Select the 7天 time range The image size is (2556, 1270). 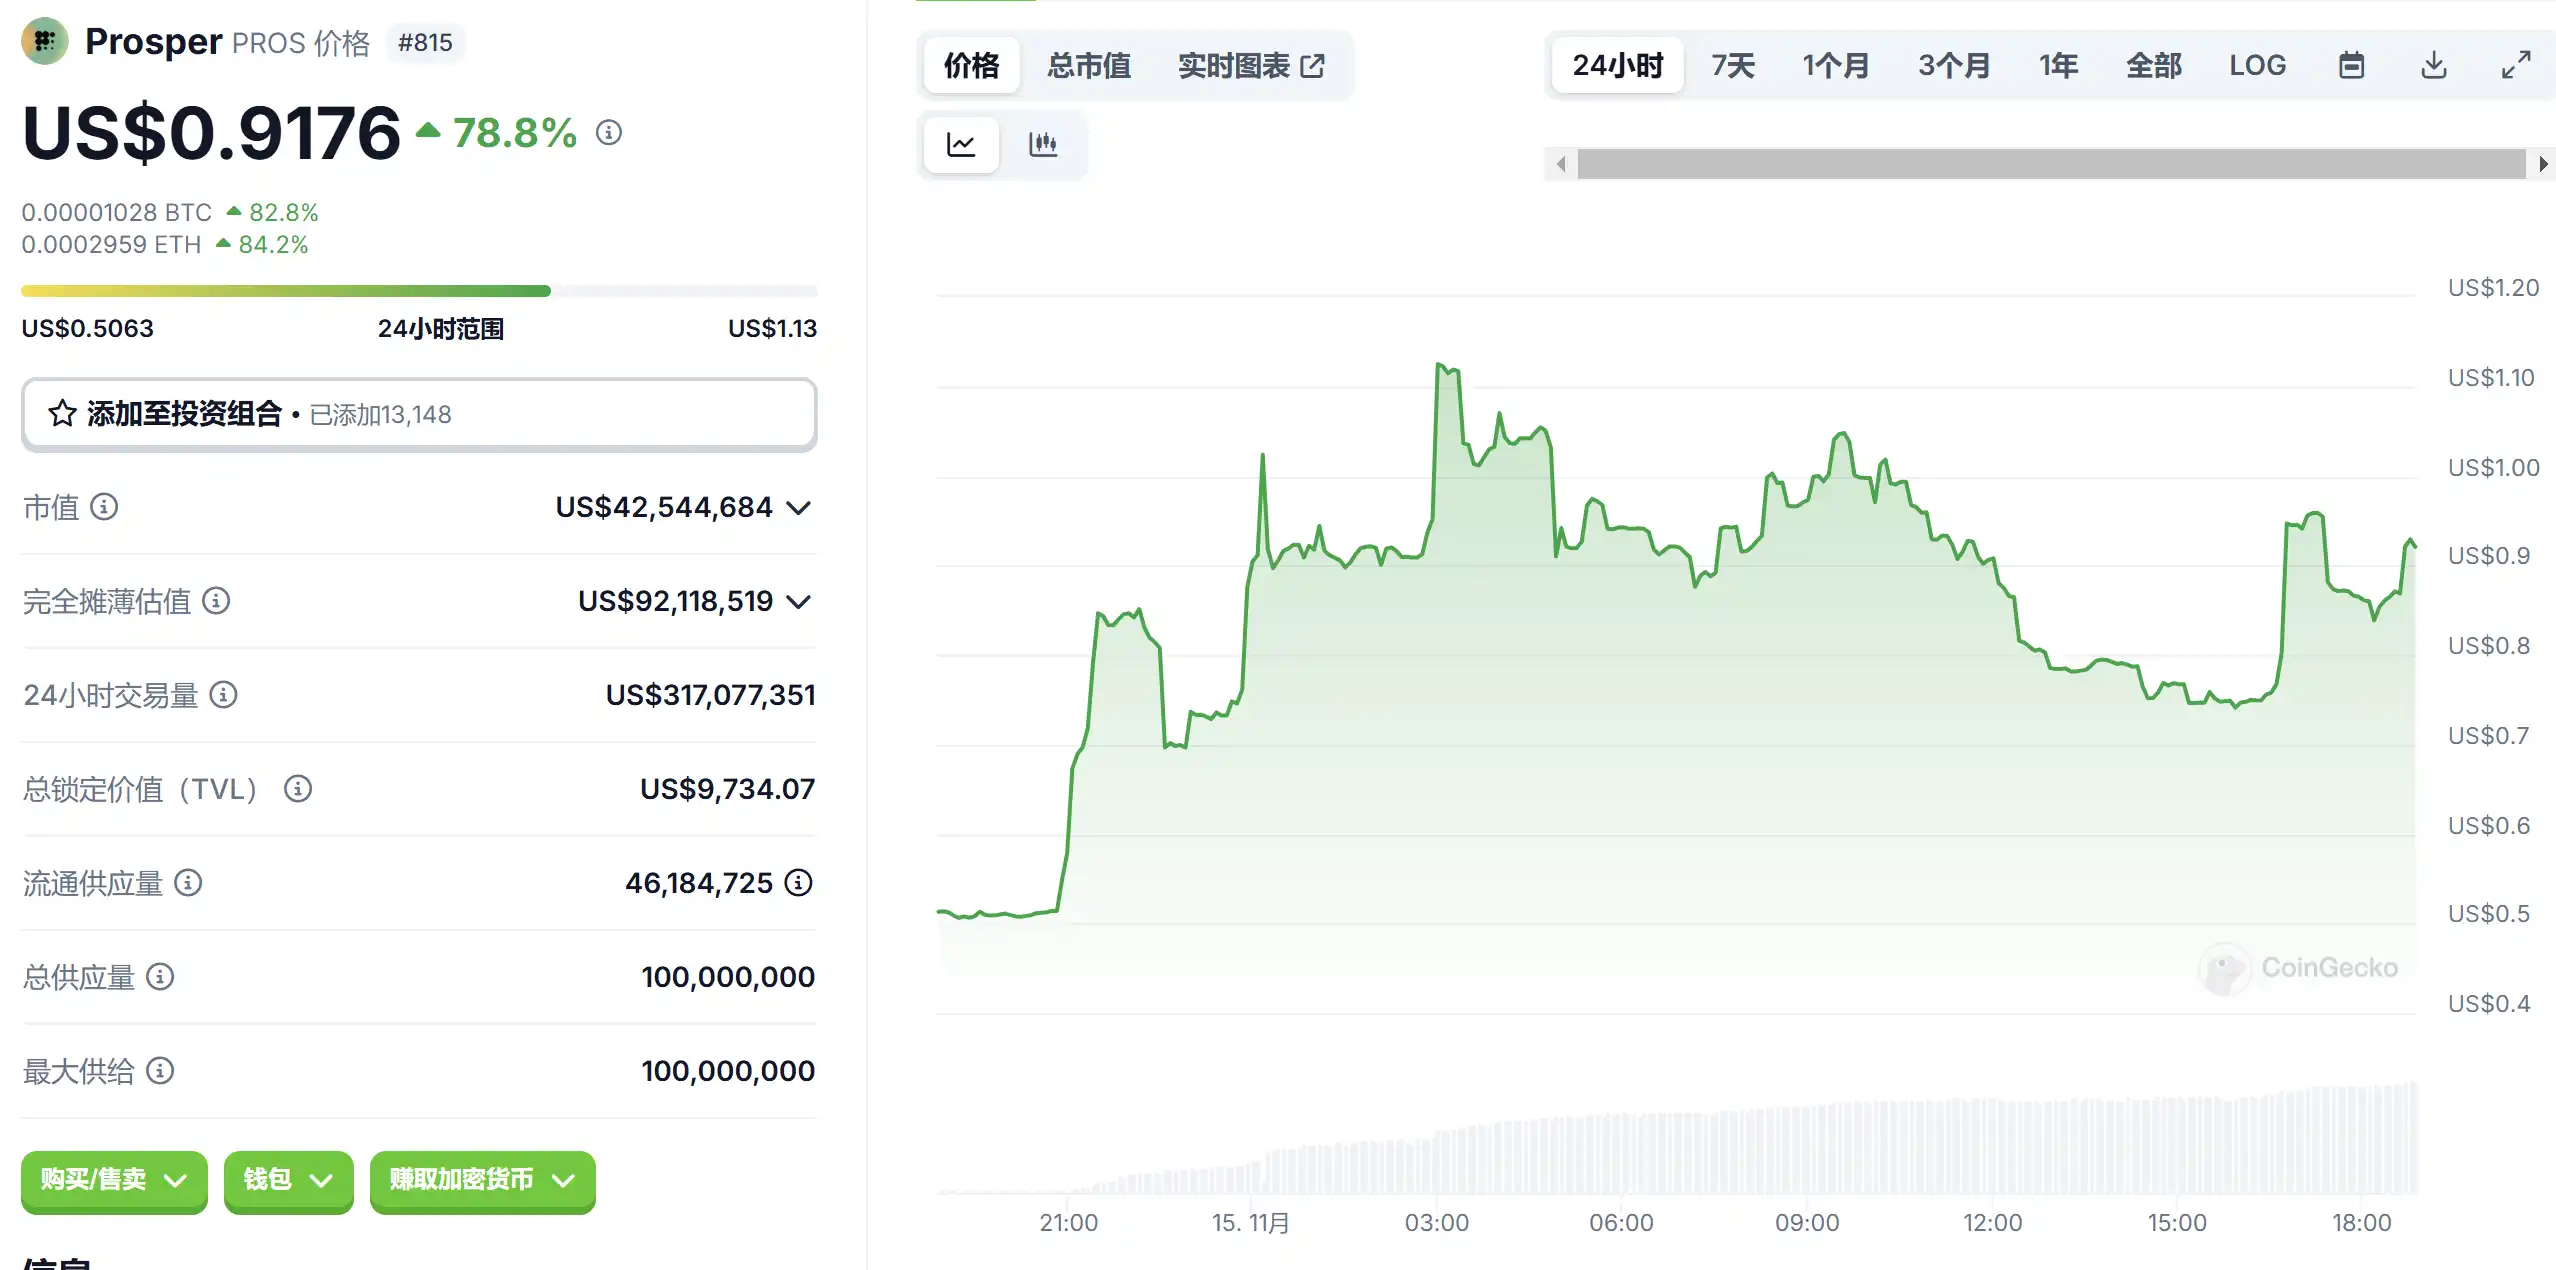pyautogui.click(x=1732, y=66)
